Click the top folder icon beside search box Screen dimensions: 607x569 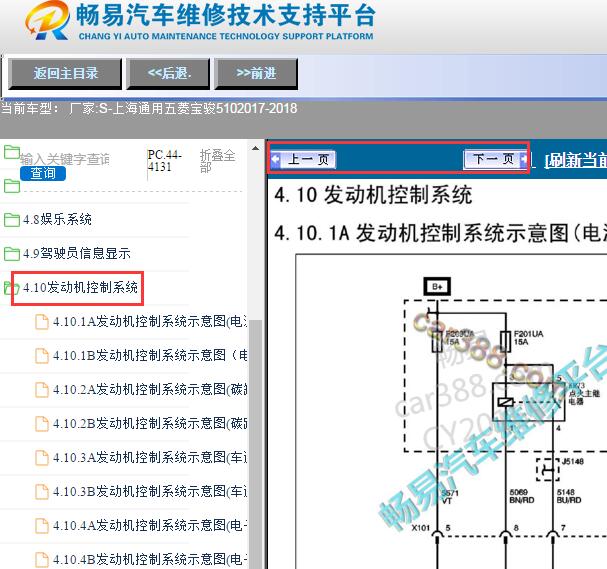[12, 152]
